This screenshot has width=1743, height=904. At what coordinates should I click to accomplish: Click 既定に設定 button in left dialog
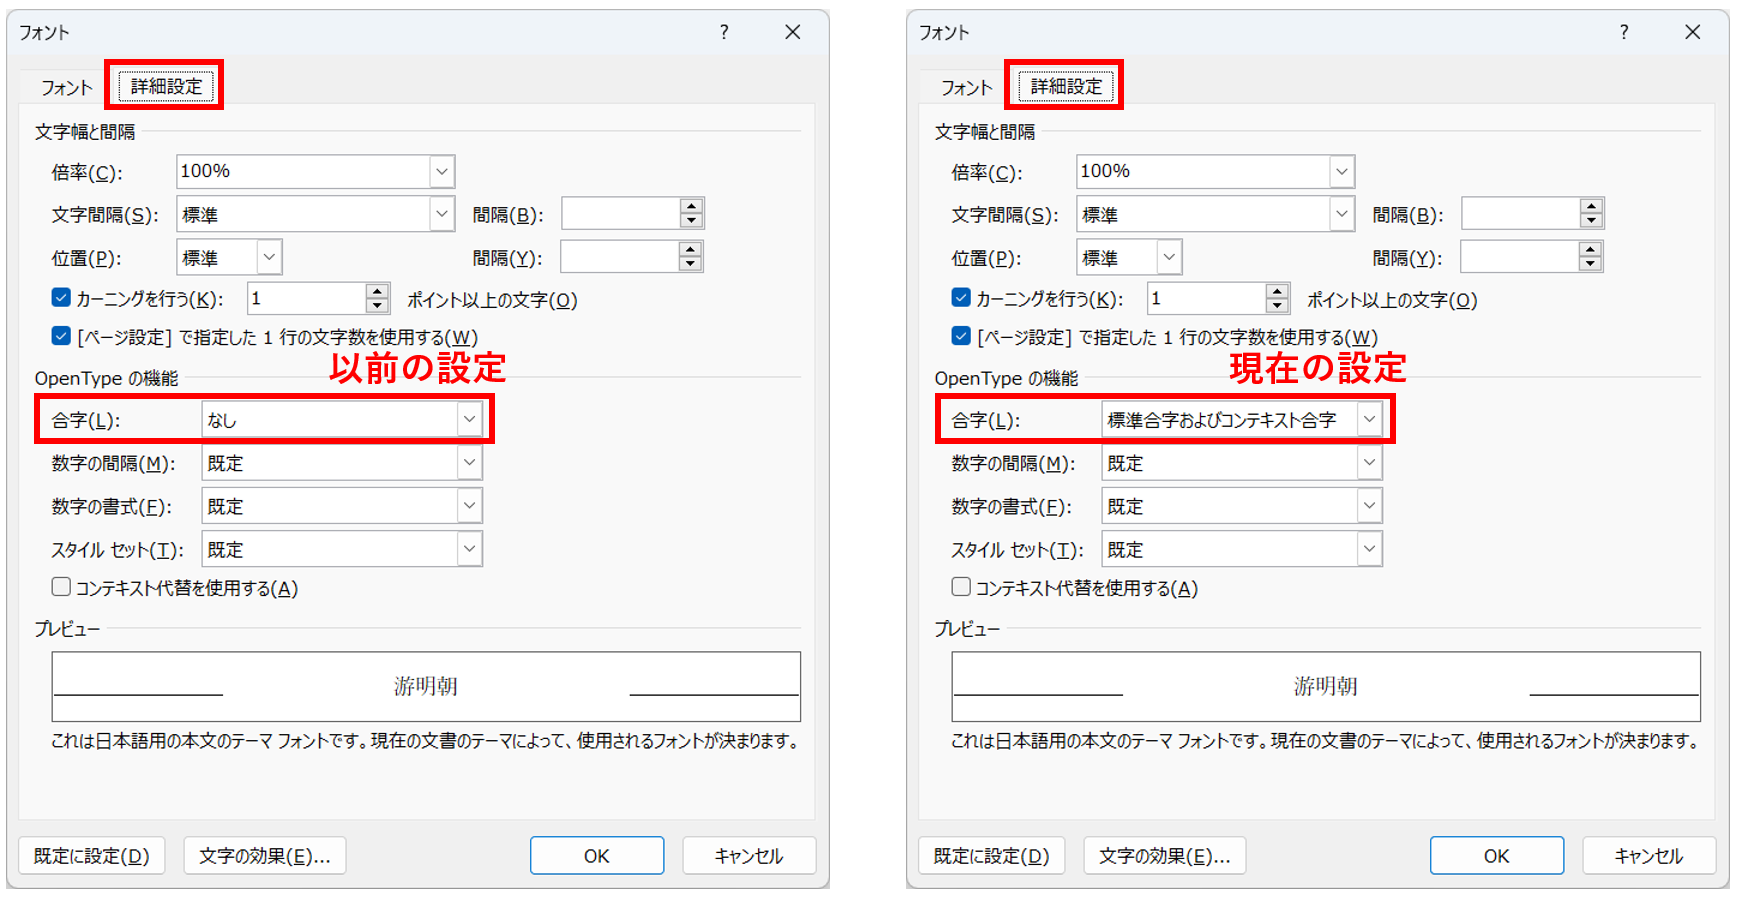point(91,856)
